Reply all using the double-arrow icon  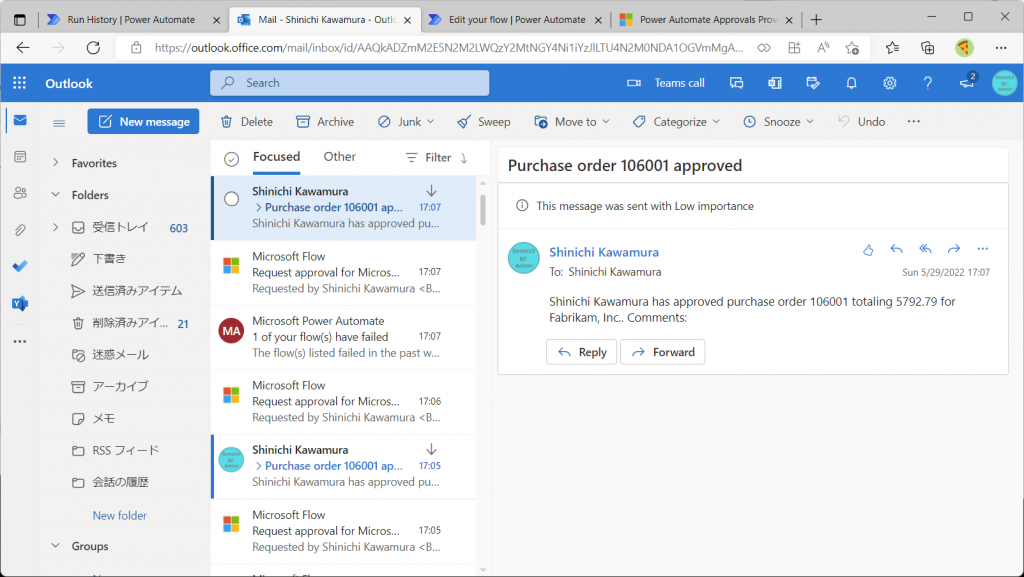[x=925, y=249]
